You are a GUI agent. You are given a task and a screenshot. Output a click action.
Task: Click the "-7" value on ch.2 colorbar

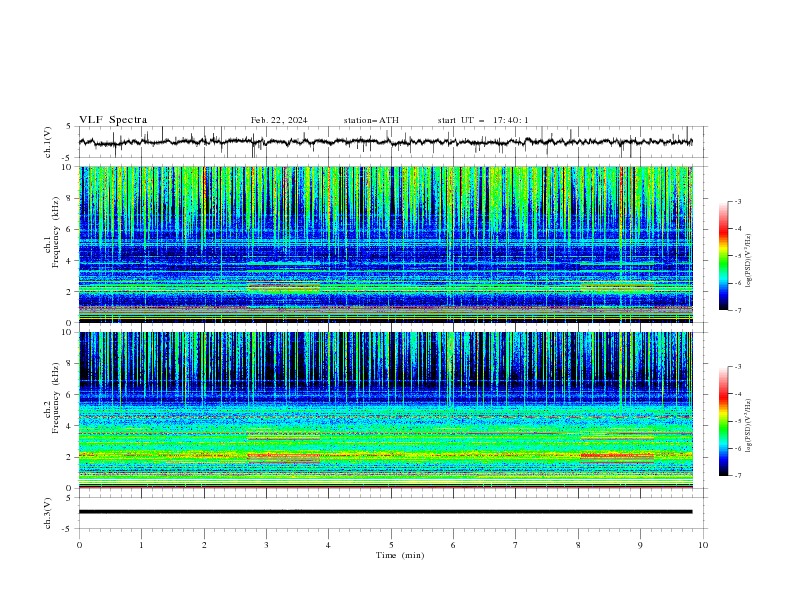(x=737, y=475)
